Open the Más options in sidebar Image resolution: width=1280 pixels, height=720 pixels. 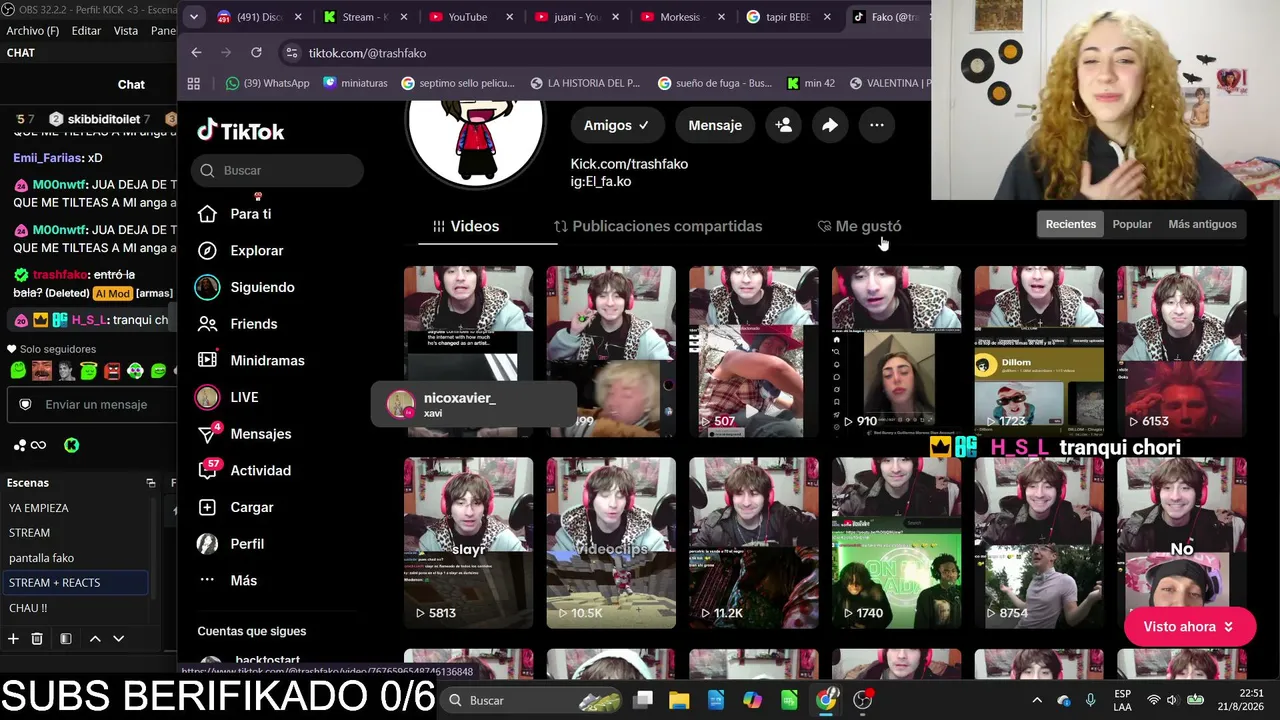click(x=228, y=581)
